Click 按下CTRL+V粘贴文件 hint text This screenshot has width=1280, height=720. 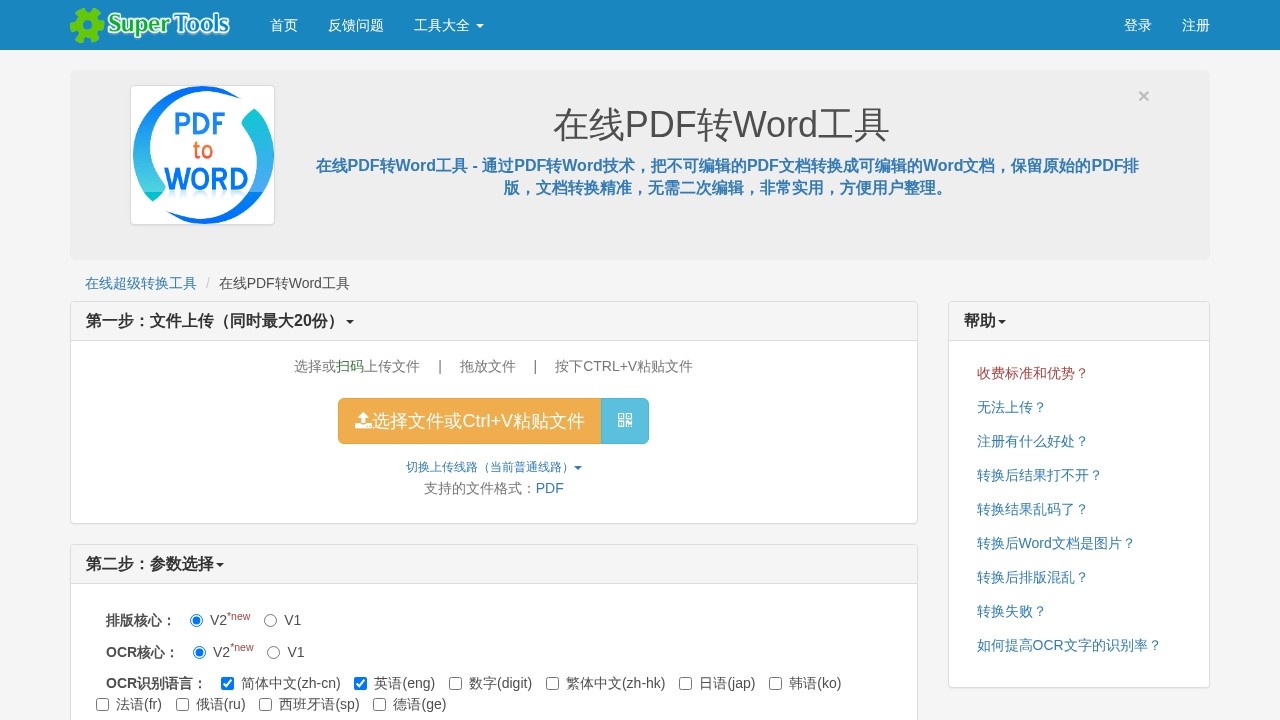tap(624, 366)
